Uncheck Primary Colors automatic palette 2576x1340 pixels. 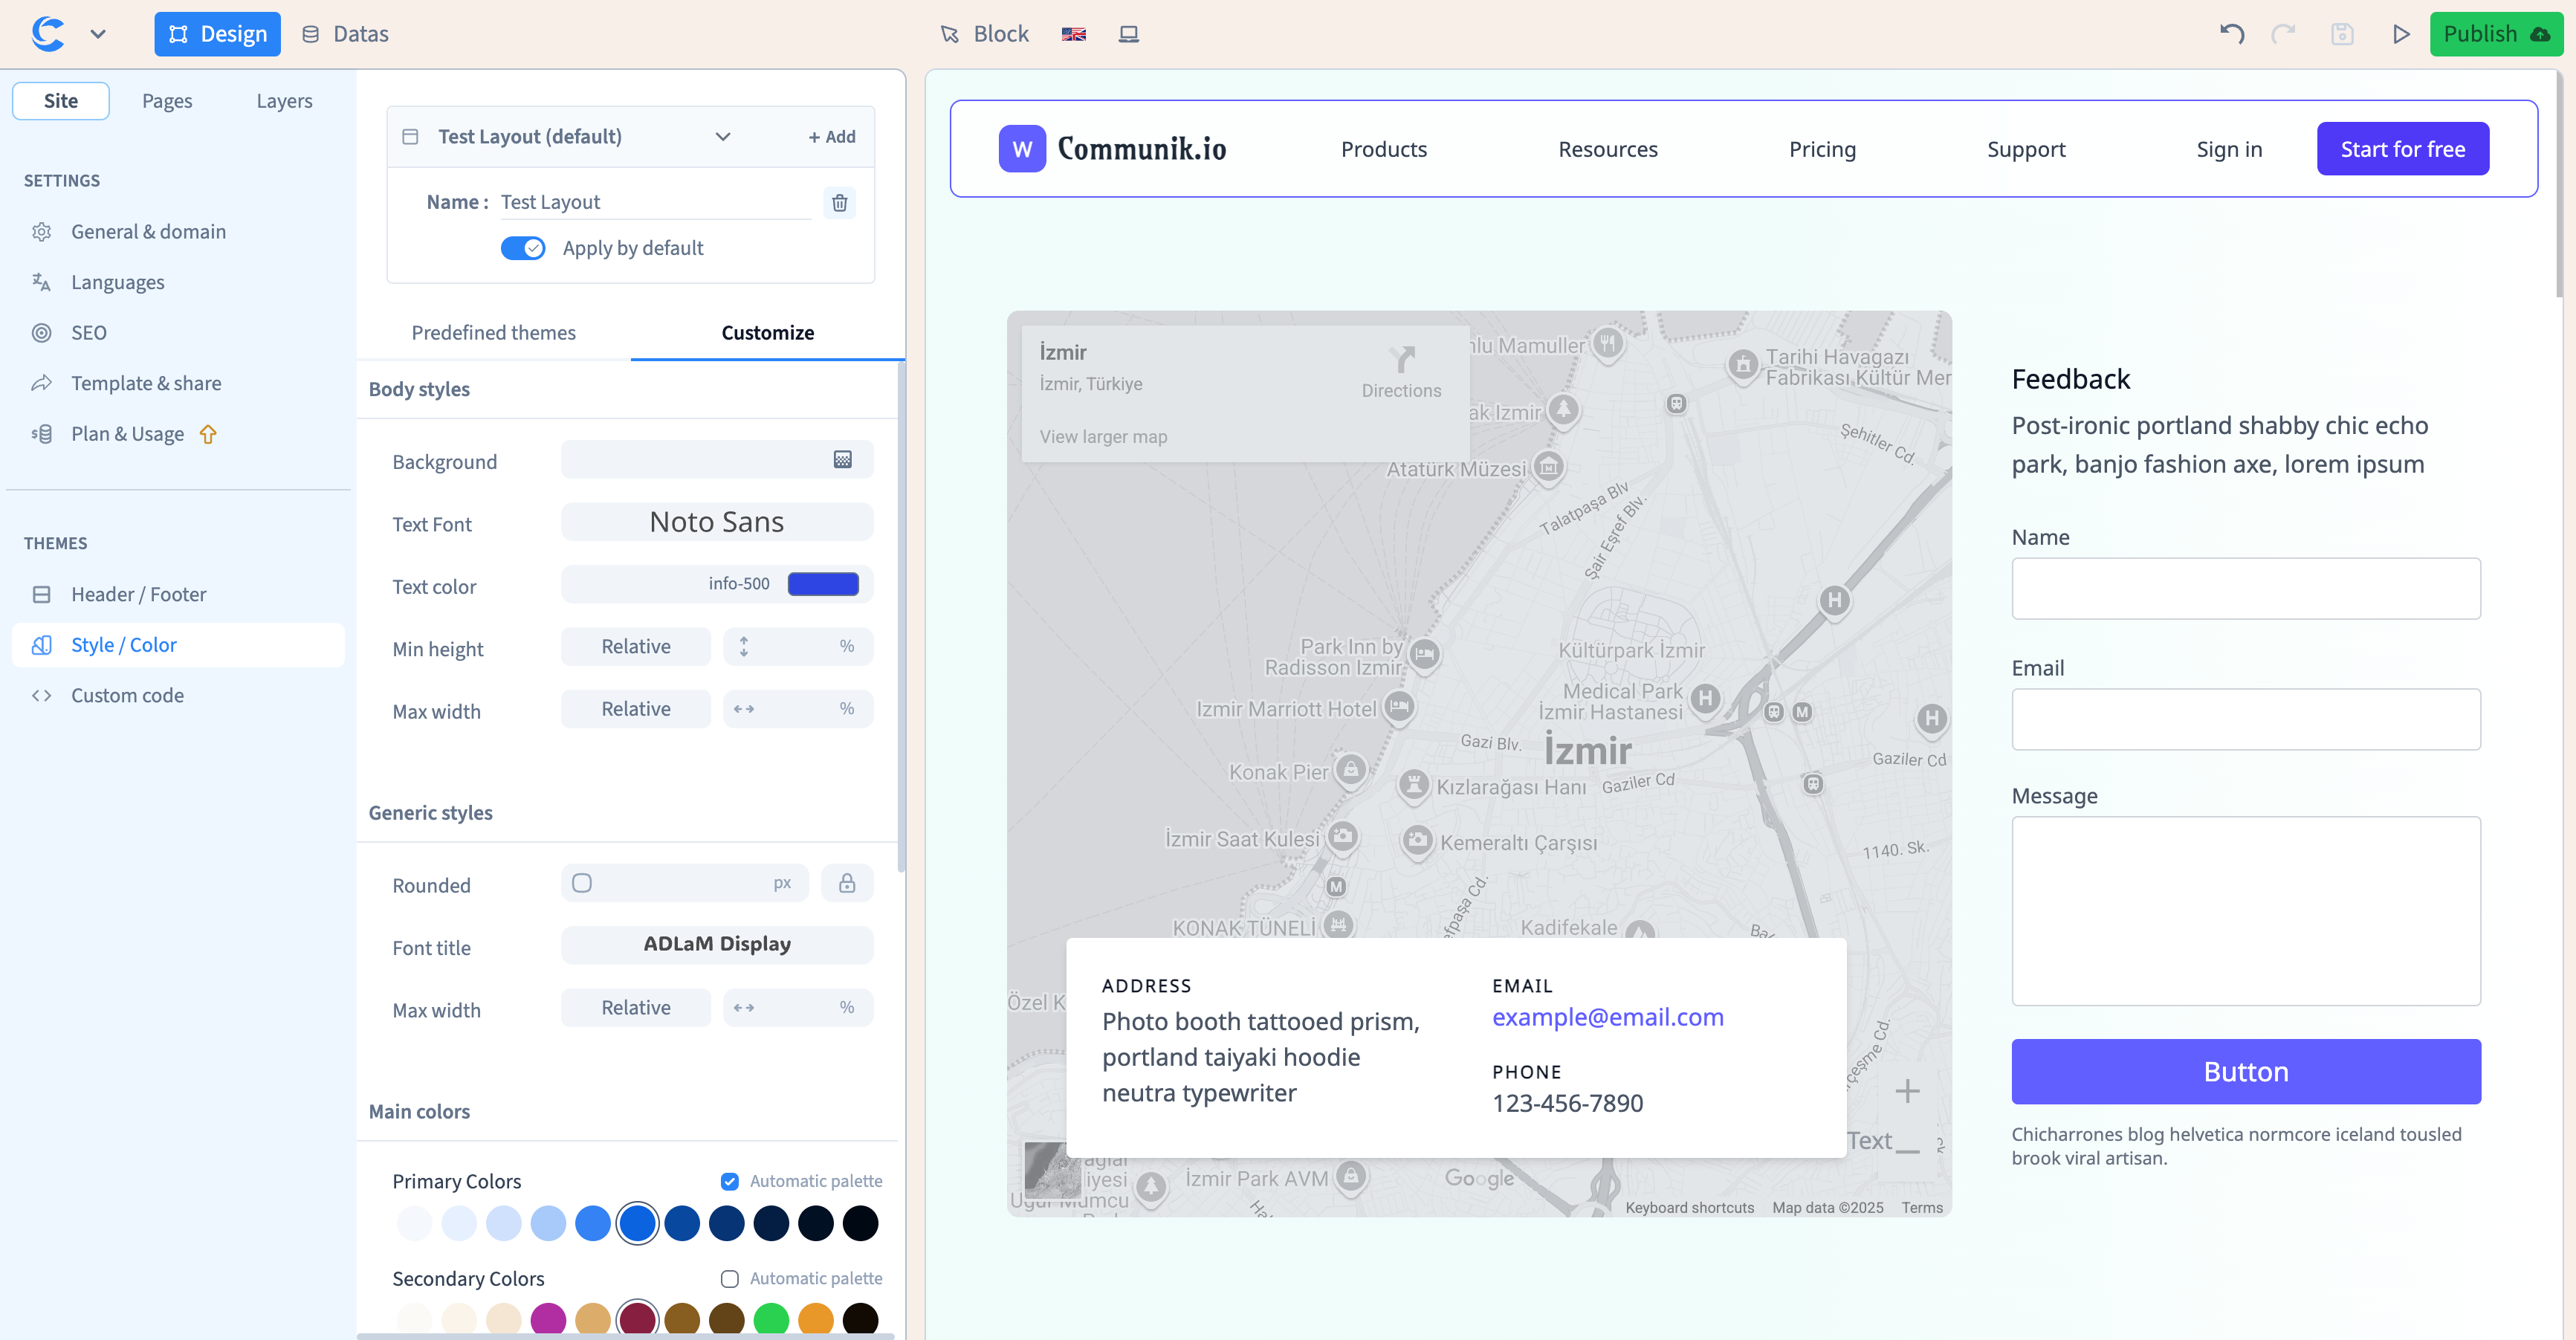729,1181
